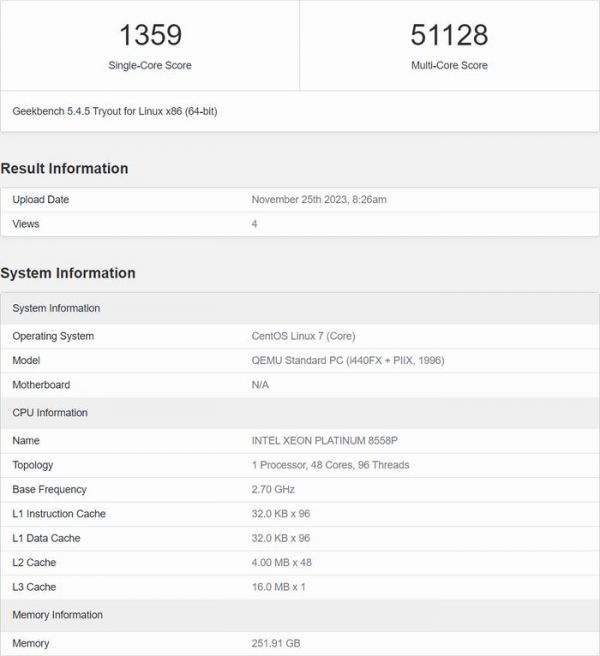
Task: Click the Motherboard row label
Action: click(41, 385)
